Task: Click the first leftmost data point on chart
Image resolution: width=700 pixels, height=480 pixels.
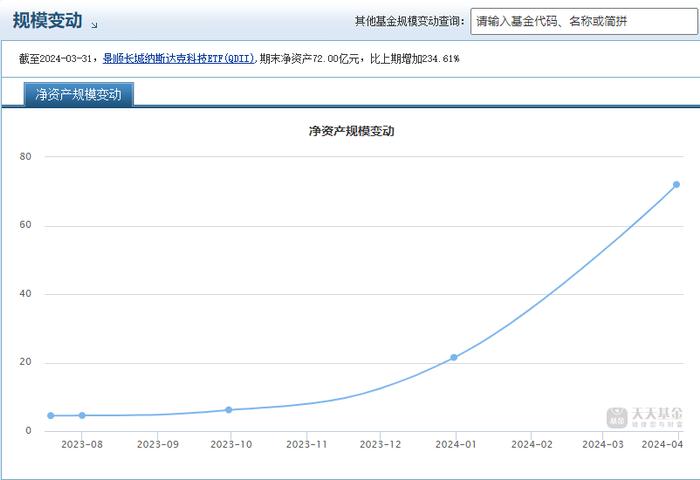Action: tap(51, 415)
